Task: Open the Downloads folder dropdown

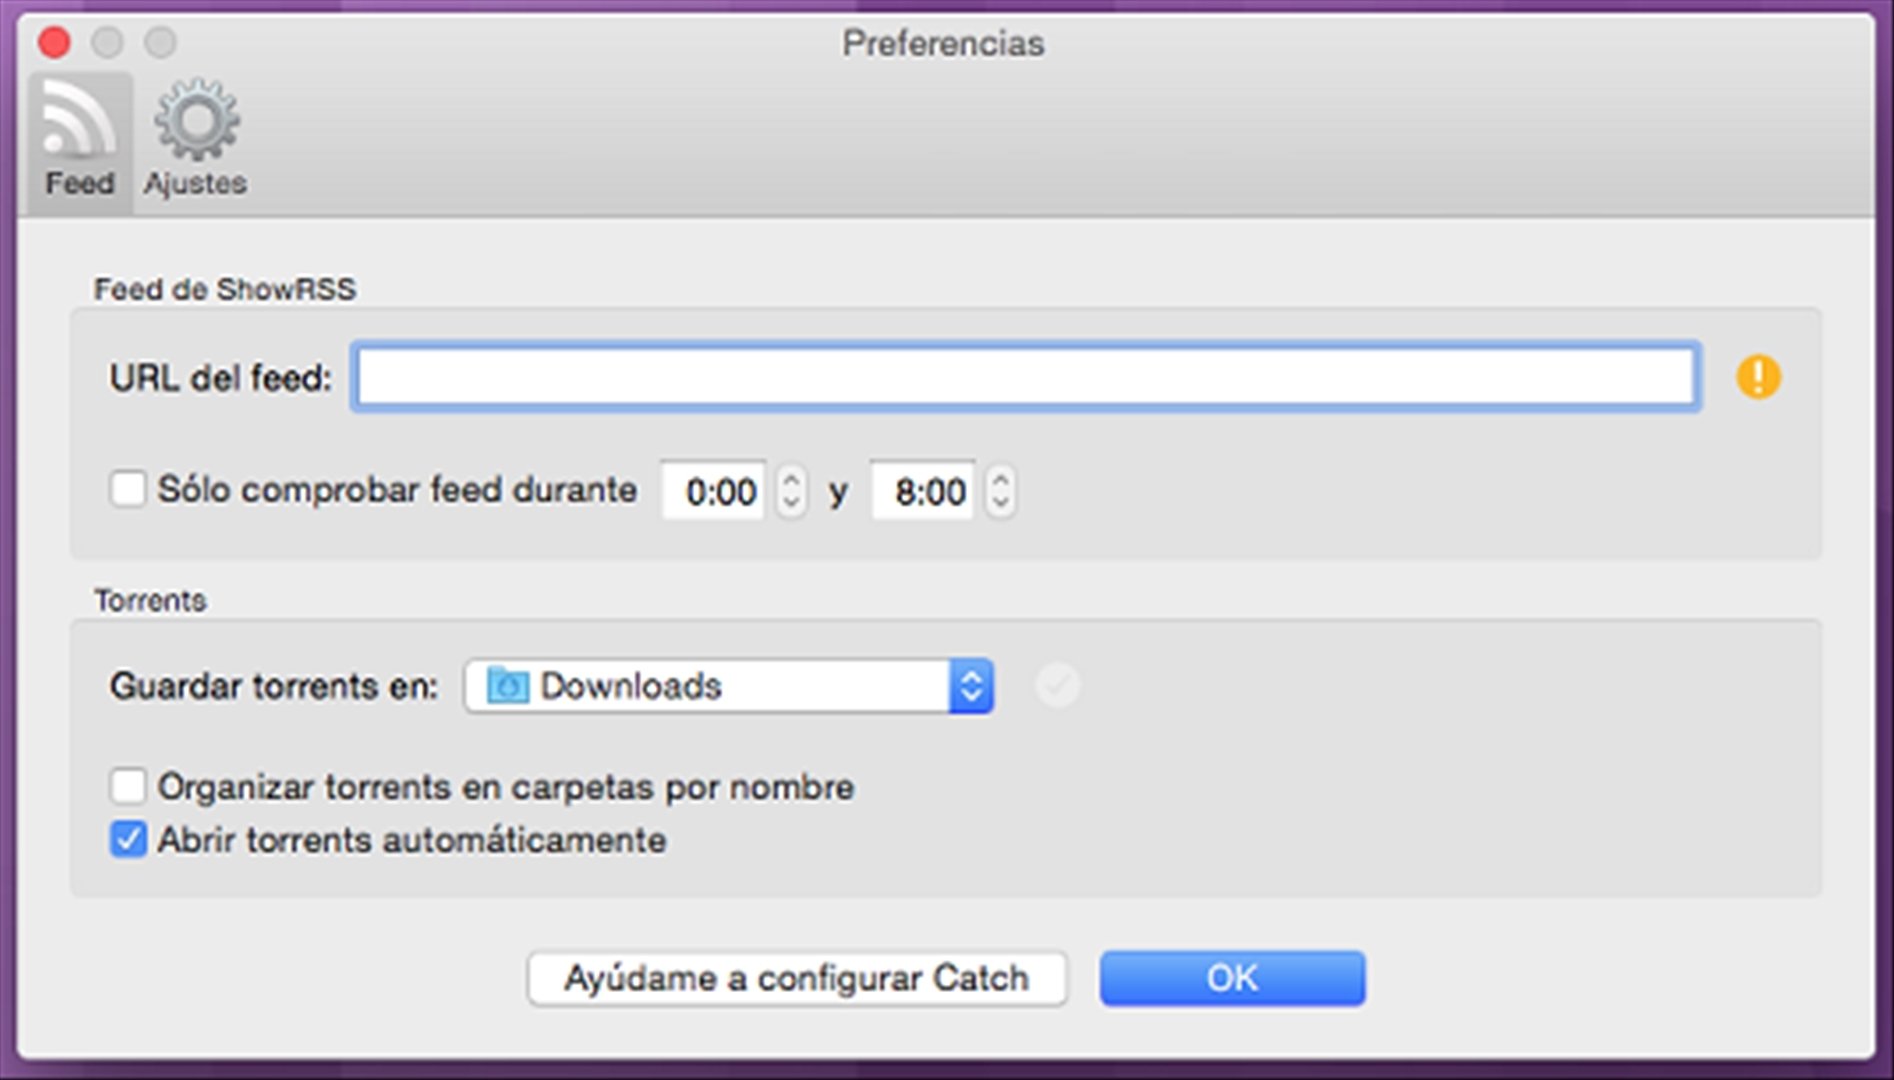Action: 729,686
